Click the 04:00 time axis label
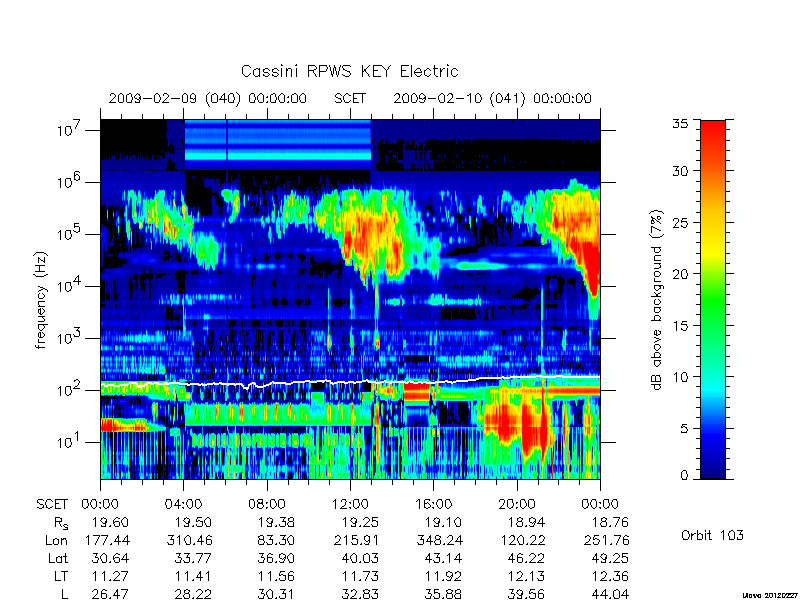Viewport: 800px width, 600px height. click(183, 505)
